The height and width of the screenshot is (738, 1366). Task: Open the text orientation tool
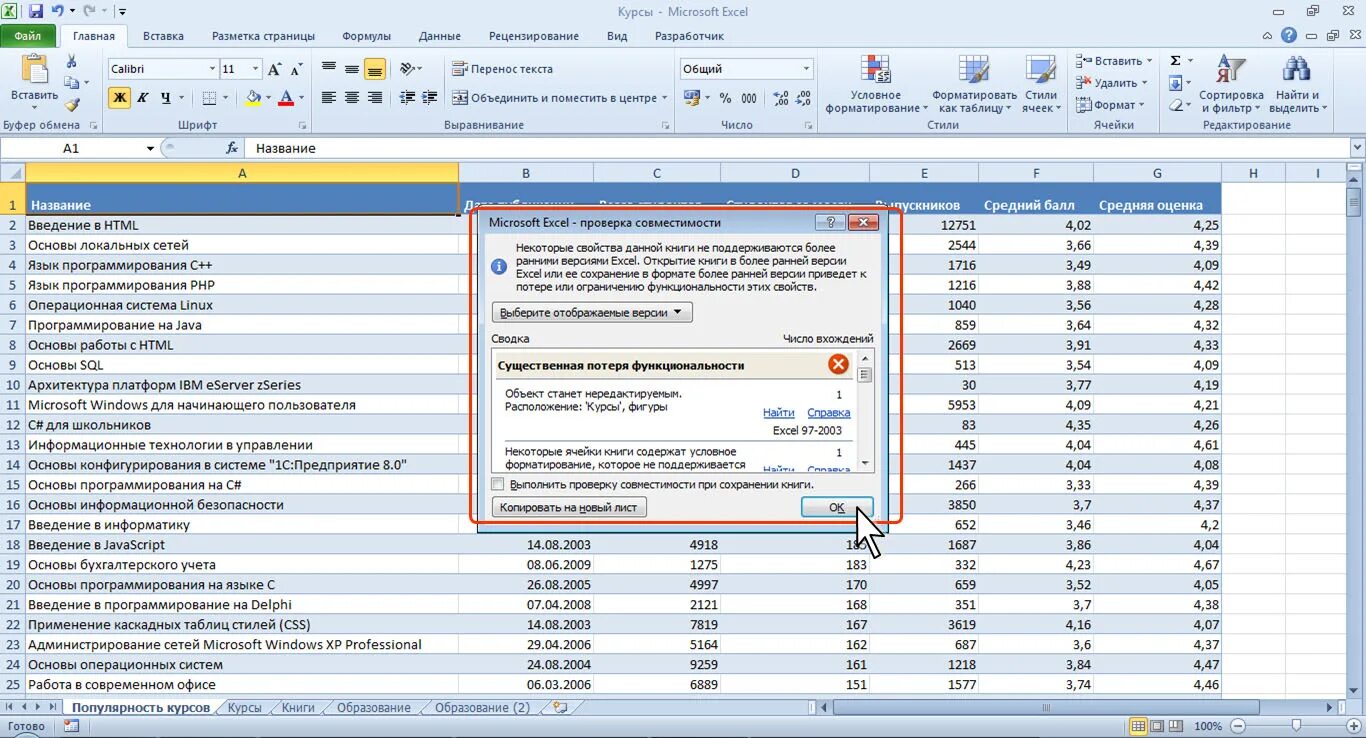410,69
